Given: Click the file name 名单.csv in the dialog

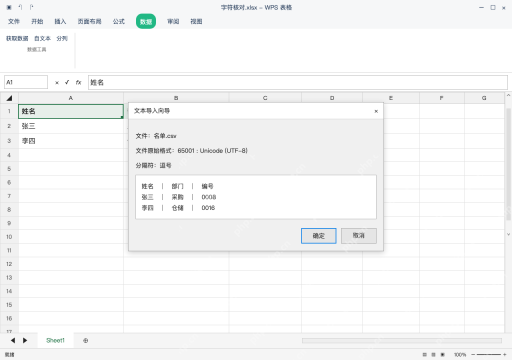Looking at the screenshot, I should pyautogui.click(x=165, y=136).
